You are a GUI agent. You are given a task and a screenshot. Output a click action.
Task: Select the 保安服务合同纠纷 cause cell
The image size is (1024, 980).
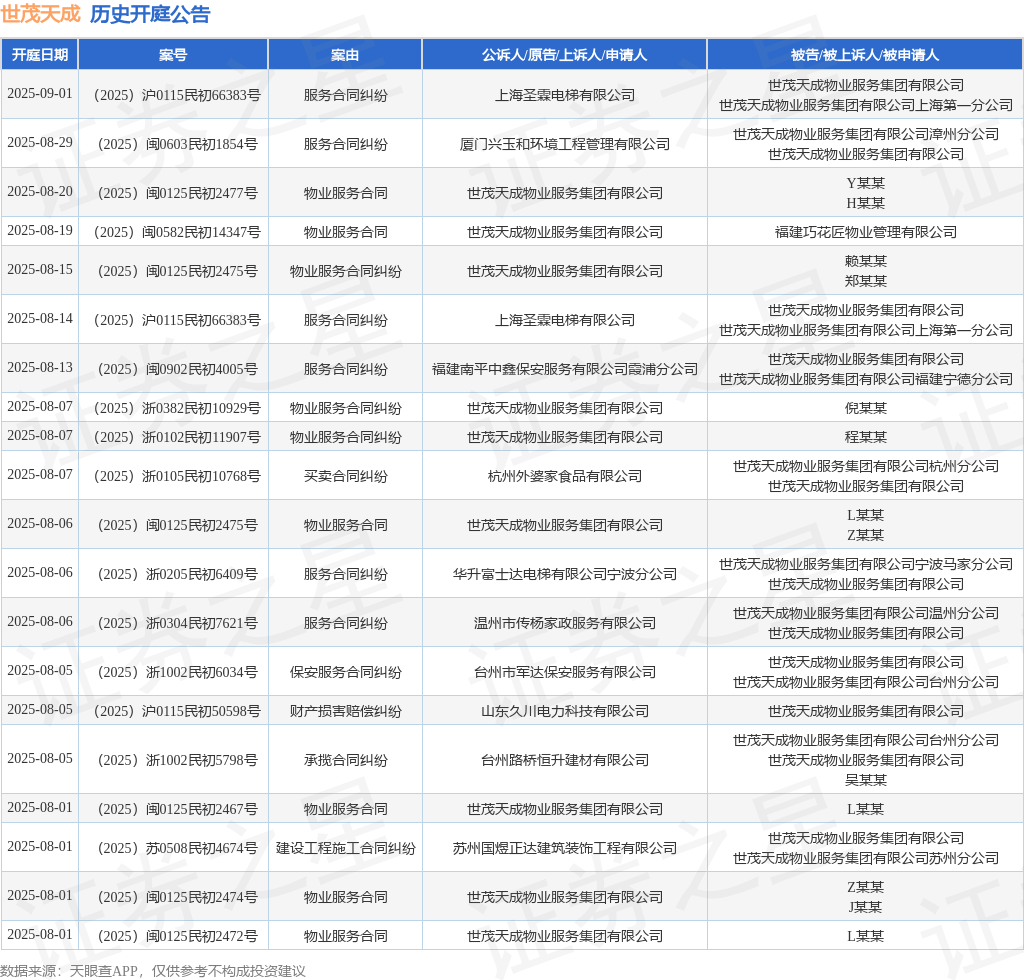[x=345, y=672]
